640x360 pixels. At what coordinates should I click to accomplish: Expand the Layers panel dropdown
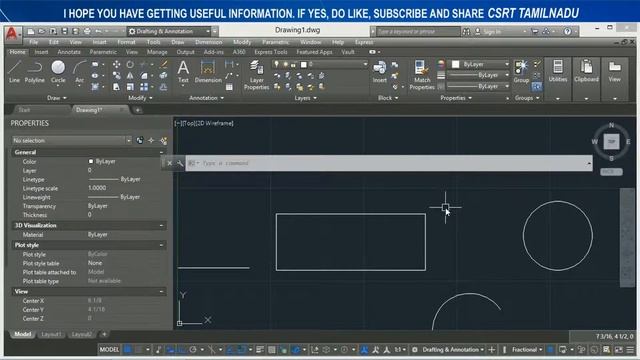305,98
